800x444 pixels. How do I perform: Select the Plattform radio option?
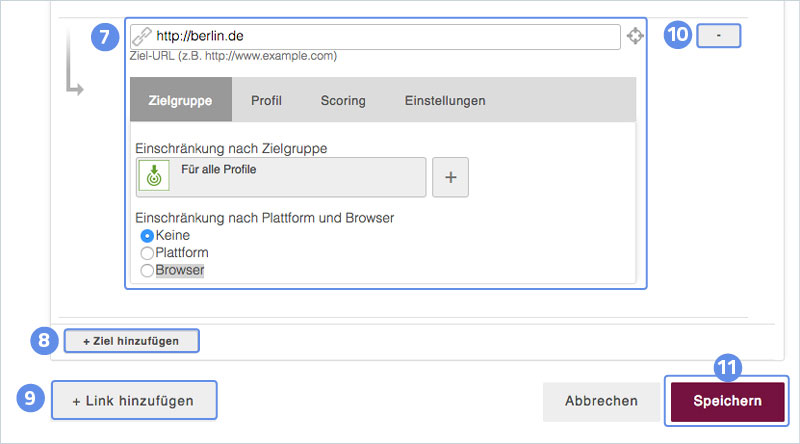[147, 252]
